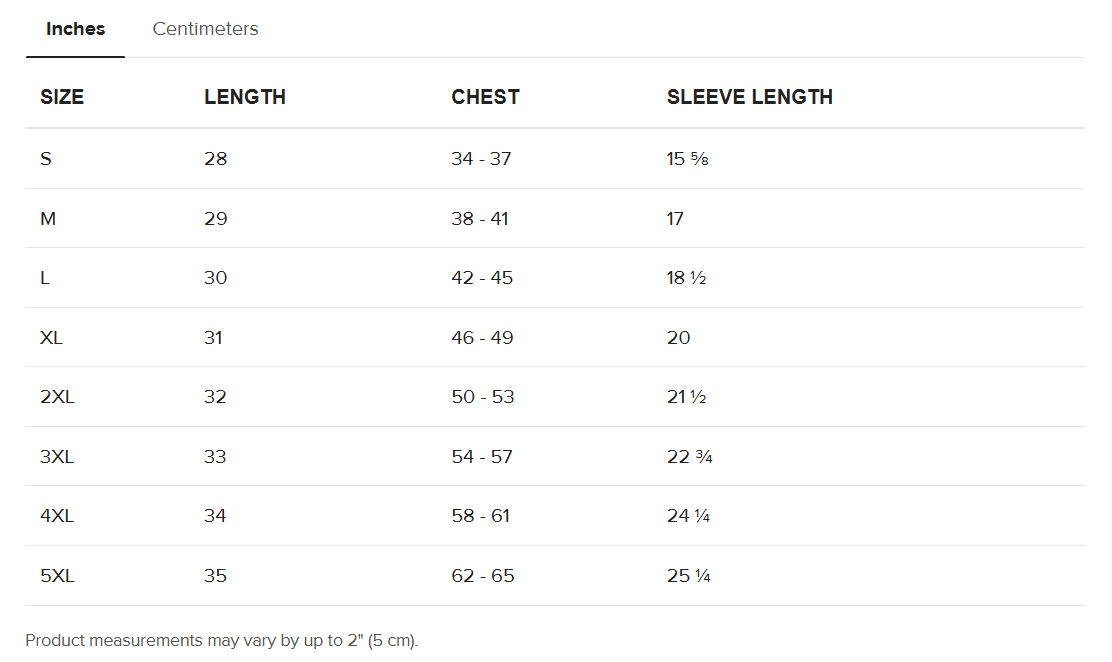Click the chest value 34 - 37
Viewport: 1112px width, 662px height.
[481, 158]
